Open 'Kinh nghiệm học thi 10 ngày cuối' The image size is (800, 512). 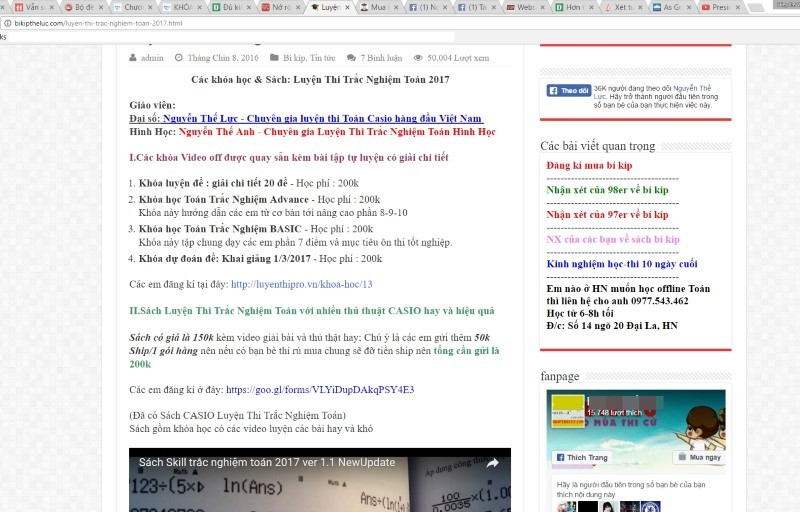(x=621, y=264)
